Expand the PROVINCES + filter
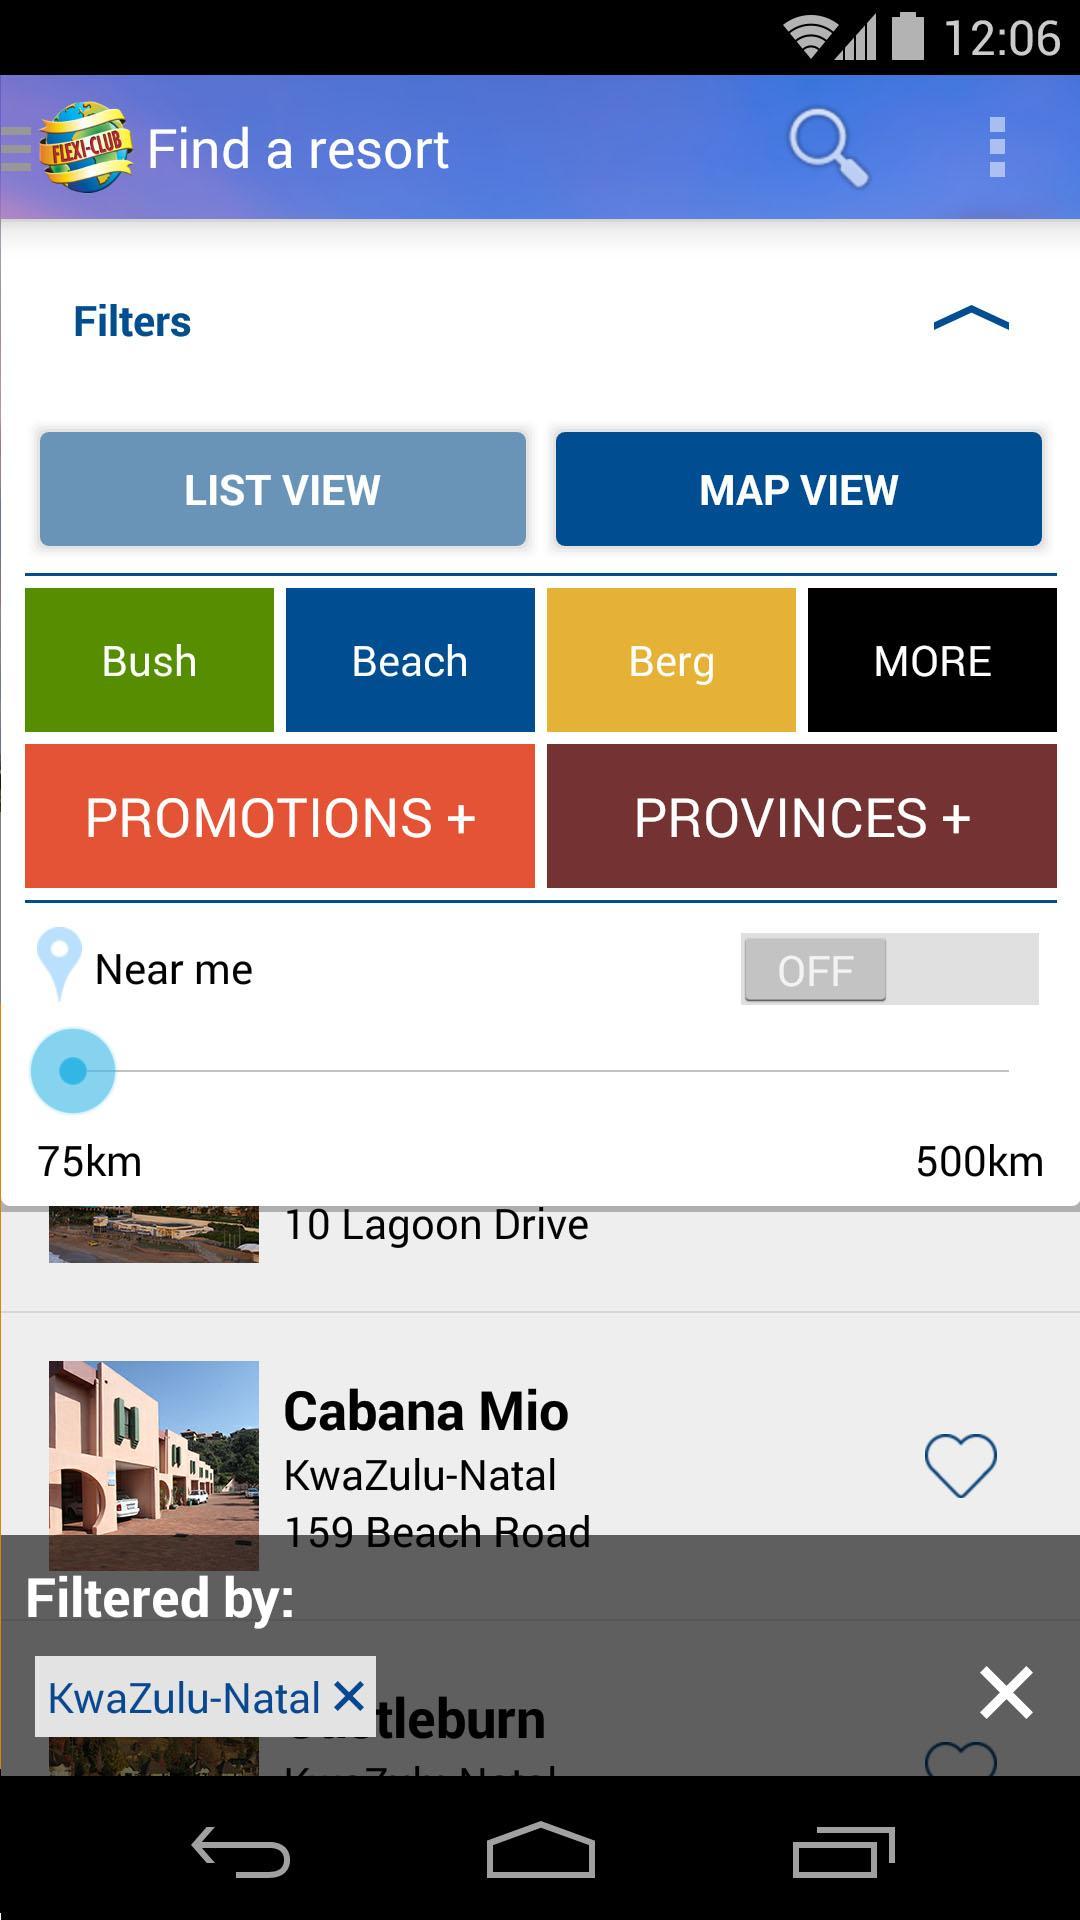The image size is (1080, 1920). [x=801, y=817]
